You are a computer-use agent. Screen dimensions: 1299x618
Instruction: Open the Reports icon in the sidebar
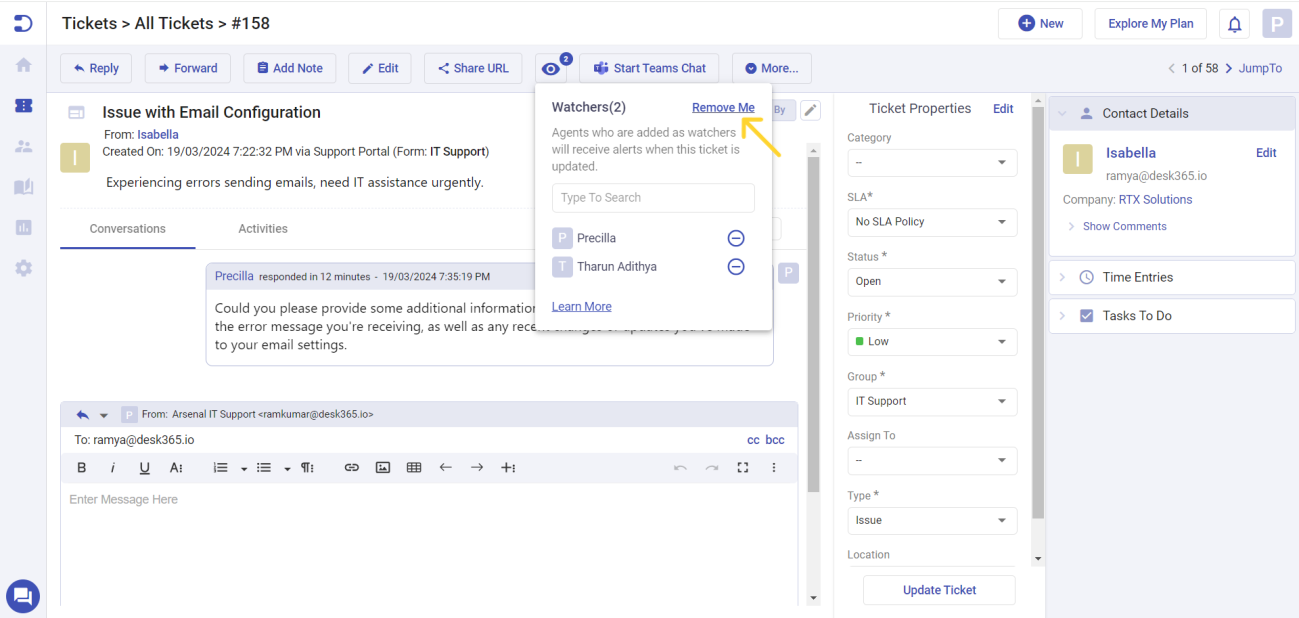point(22,227)
